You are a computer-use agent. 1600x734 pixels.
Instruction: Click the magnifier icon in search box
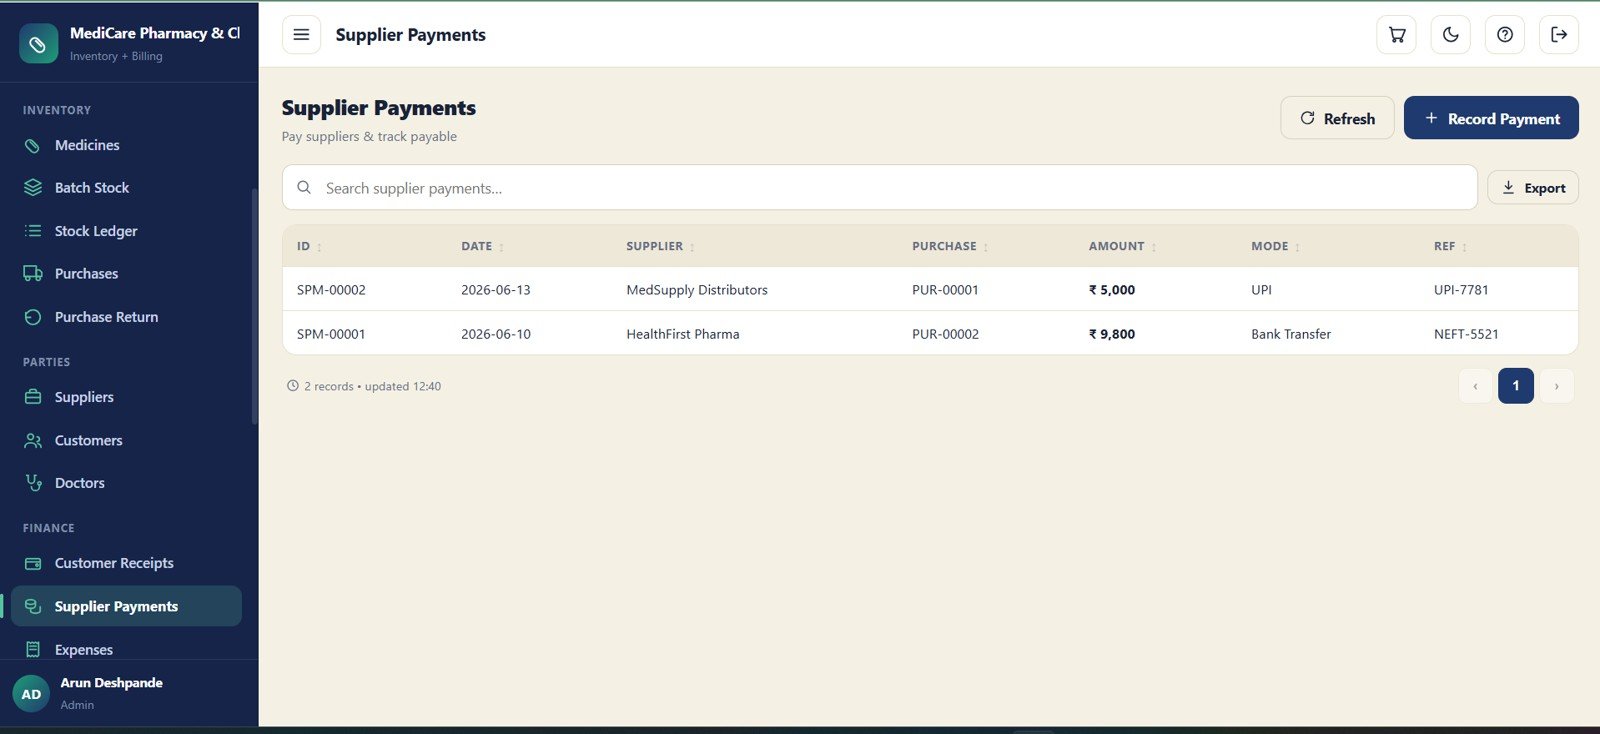click(x=304, y=188)
